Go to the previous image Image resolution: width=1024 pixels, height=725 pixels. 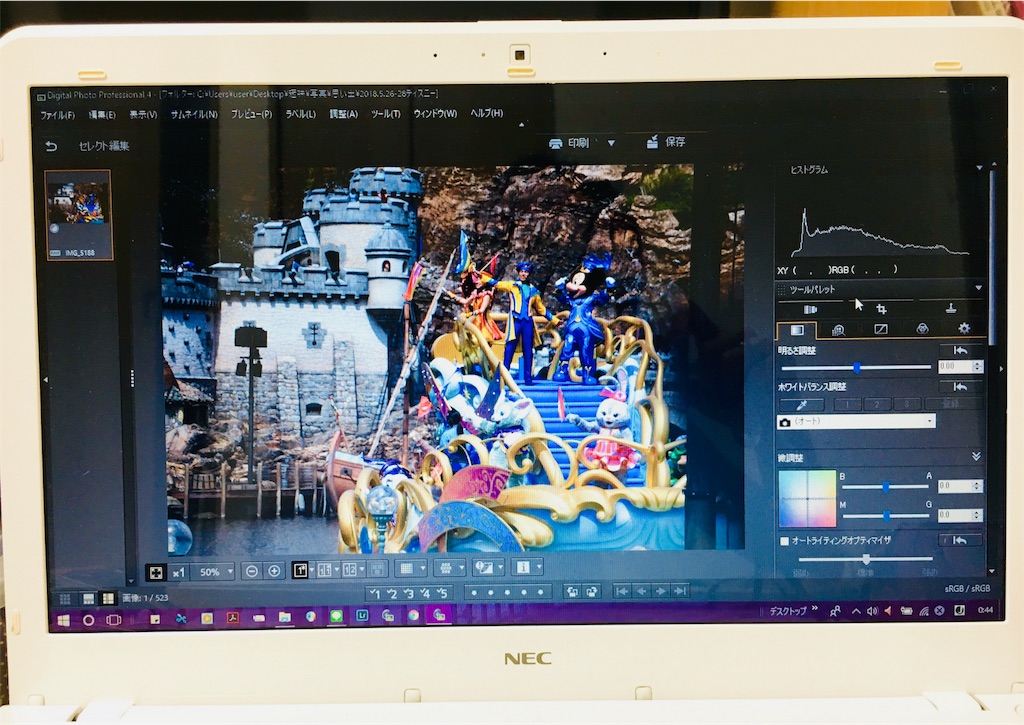pos(641,591)
